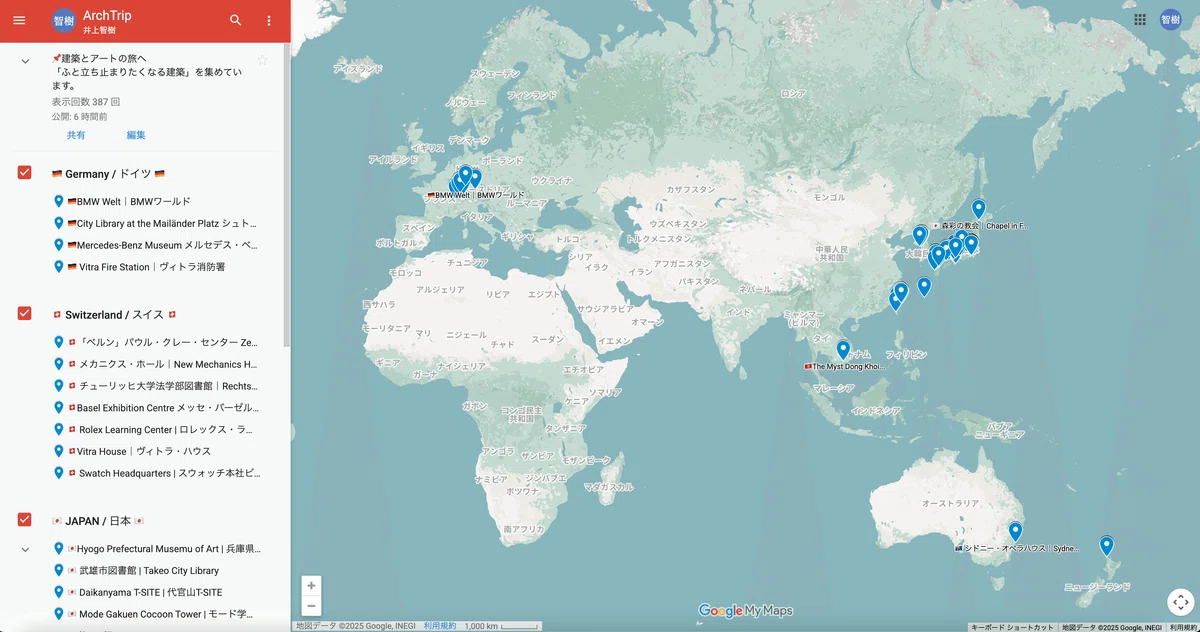Zoom out with the minus button
Image resolution: width=1200 pixels, height=632 pixels.
pyautogui.click(x=312, y=606)
